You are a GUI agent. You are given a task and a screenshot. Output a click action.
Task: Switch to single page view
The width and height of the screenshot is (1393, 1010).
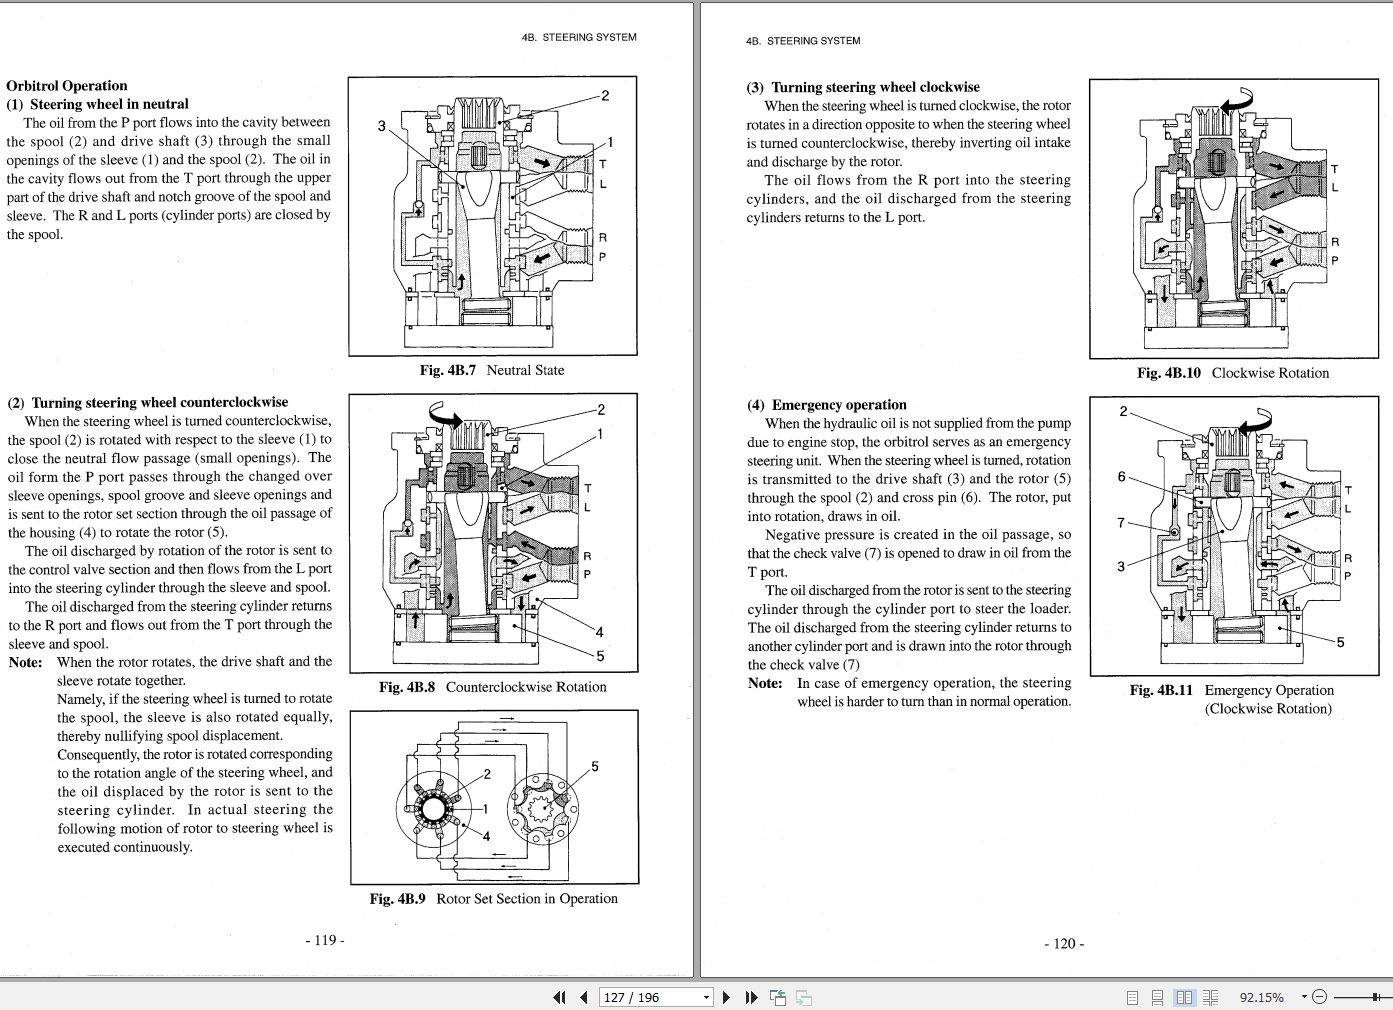(x=1133, y=997)
